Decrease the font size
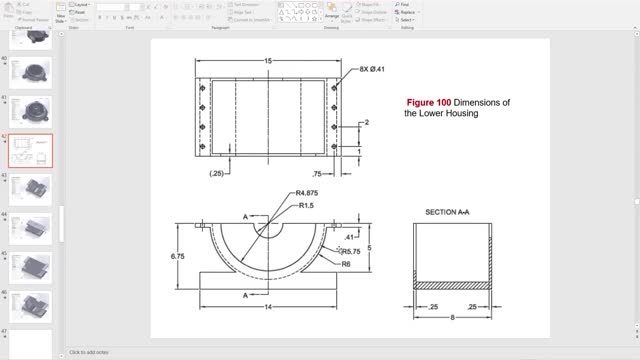This screenshot has width=640, height=360. (156, 7)
